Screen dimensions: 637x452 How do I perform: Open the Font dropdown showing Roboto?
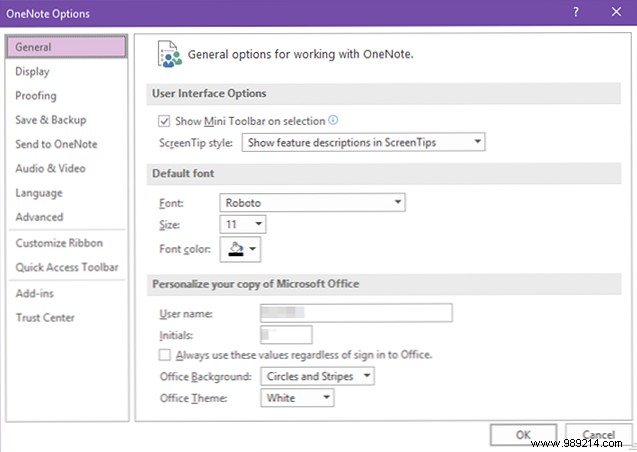[312, 203]
